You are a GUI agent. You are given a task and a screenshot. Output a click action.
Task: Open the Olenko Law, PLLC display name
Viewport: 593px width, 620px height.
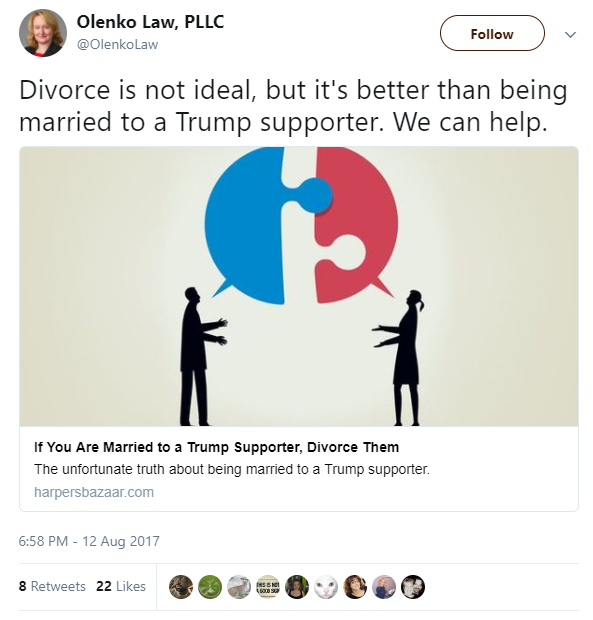[150, 22]
